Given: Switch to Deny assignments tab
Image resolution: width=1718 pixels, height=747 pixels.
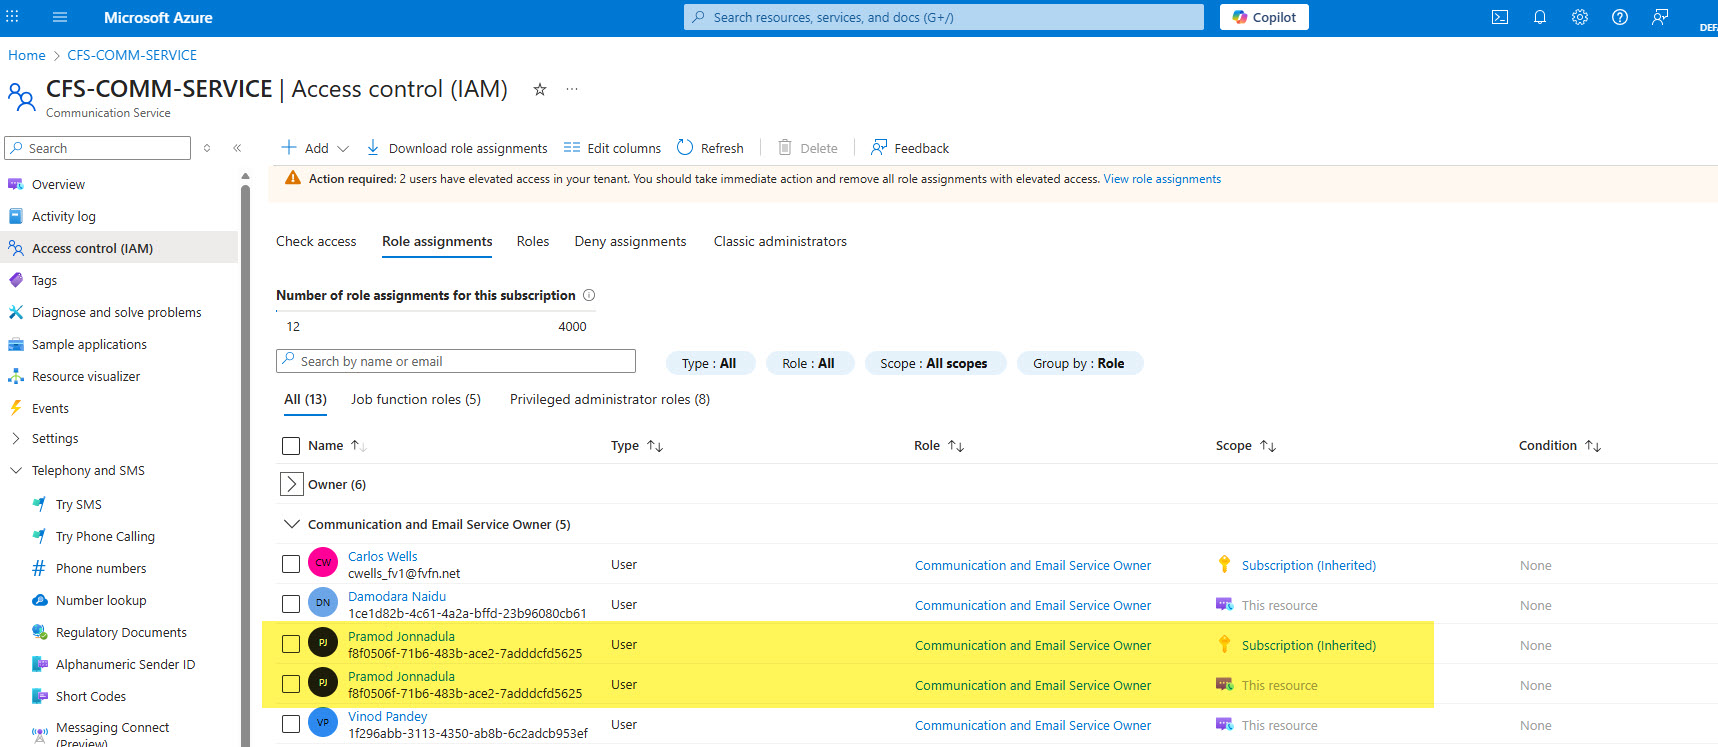Looking at the screenshot, I should pos(630,241).
